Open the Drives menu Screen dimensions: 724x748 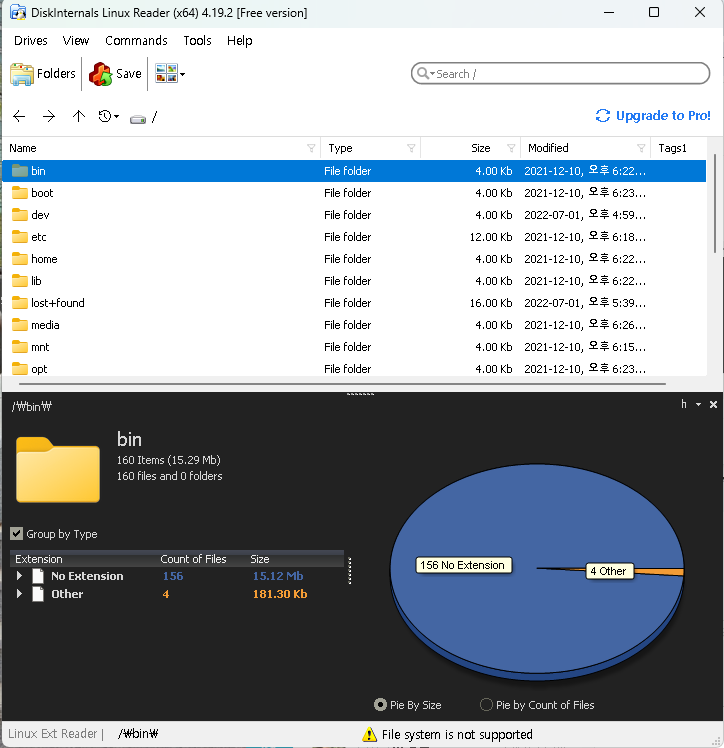(x=31, y=41)
